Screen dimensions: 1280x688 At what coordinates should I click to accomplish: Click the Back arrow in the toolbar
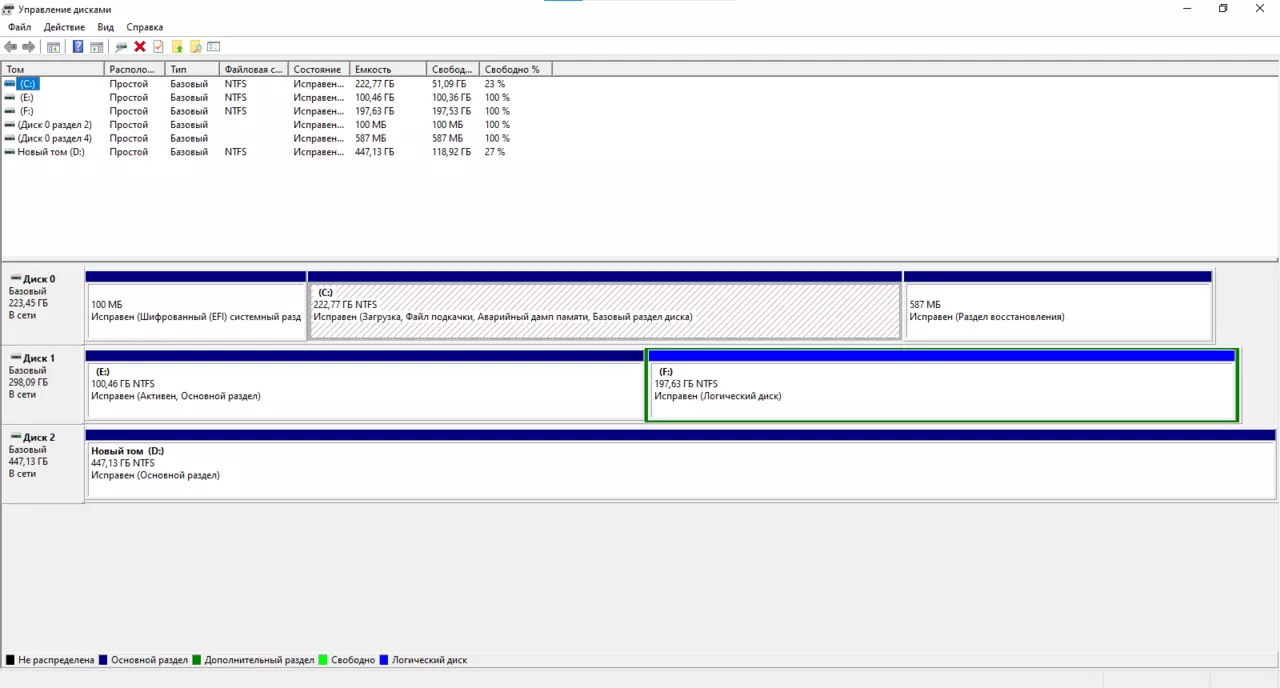(11, 47)
